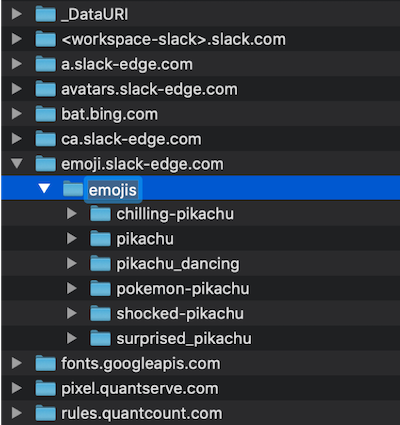Select the ca.slack-edge.com label
Image resolution: width=400 pixels, height=425 pixels.
[x=131, y=139]
